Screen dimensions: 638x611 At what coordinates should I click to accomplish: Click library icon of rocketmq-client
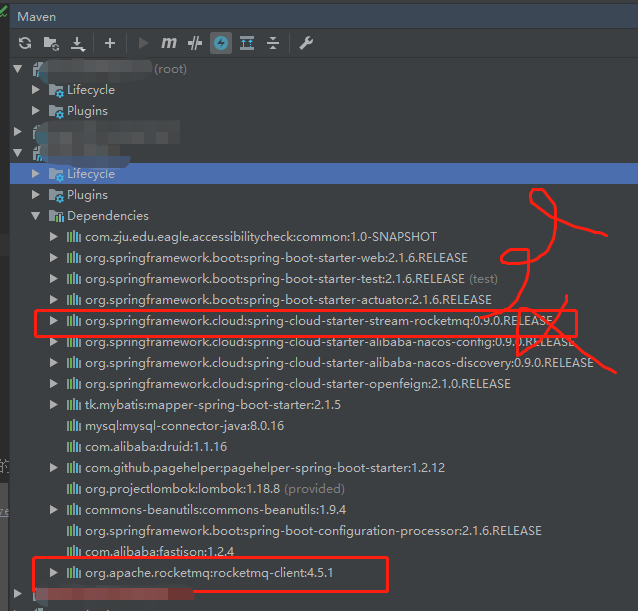(x=74, y=573)
